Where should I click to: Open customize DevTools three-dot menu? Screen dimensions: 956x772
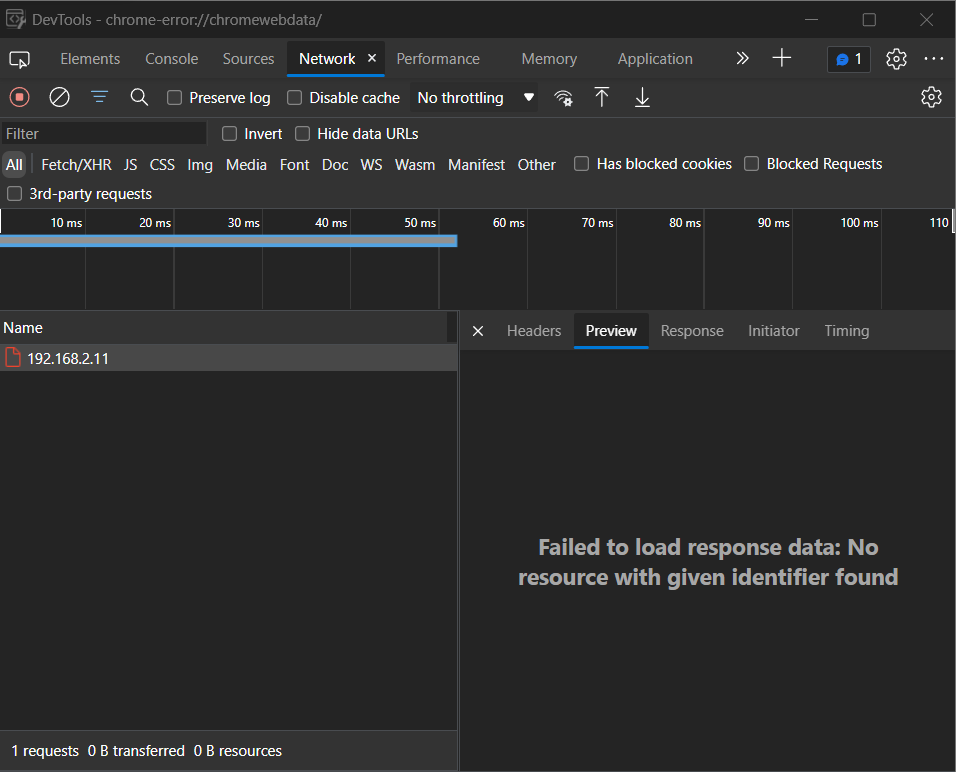click(x=933, y=59)
